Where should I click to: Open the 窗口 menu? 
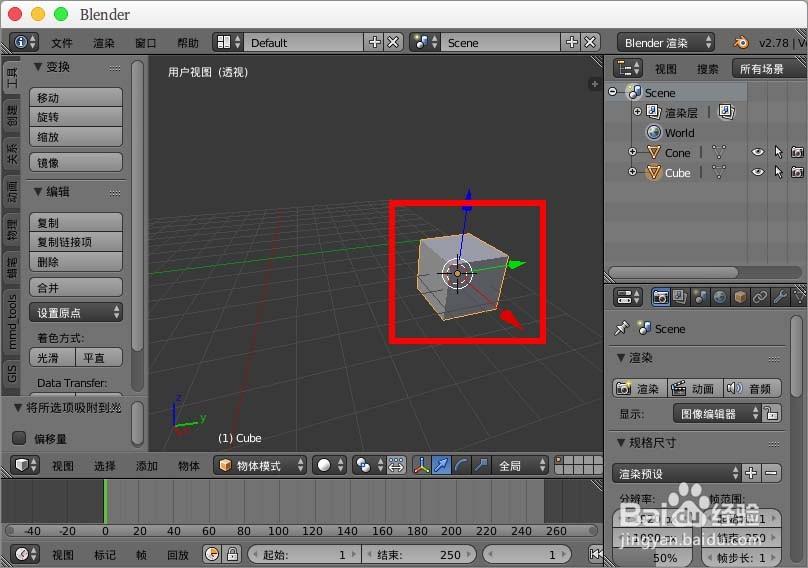point(146,43)
